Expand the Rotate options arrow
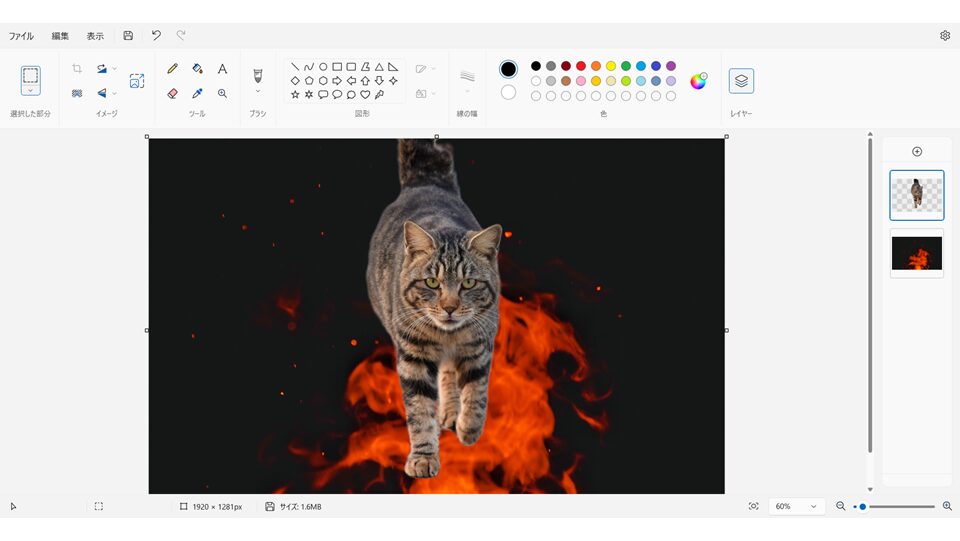Image resolution: width=960 pixels, height=541 pixels. click(x=114, y=69)
